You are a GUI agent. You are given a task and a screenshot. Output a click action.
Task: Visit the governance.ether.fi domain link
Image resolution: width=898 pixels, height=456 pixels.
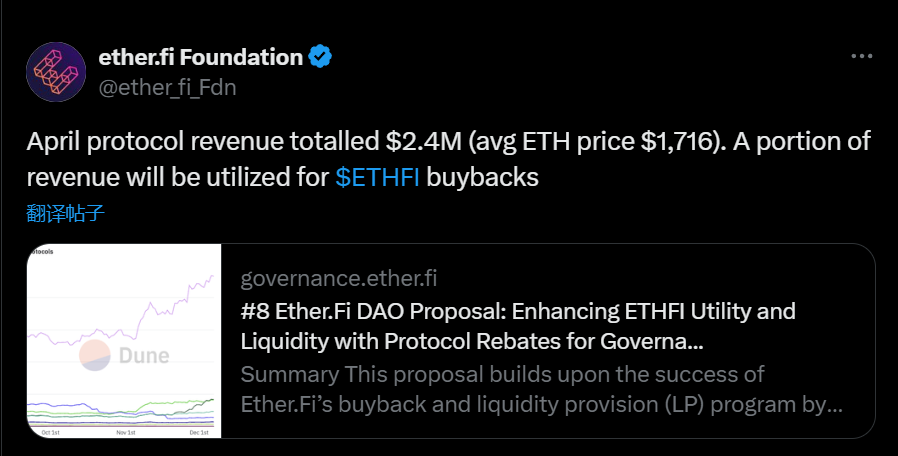pyautogui.click(x=338, y=278)
